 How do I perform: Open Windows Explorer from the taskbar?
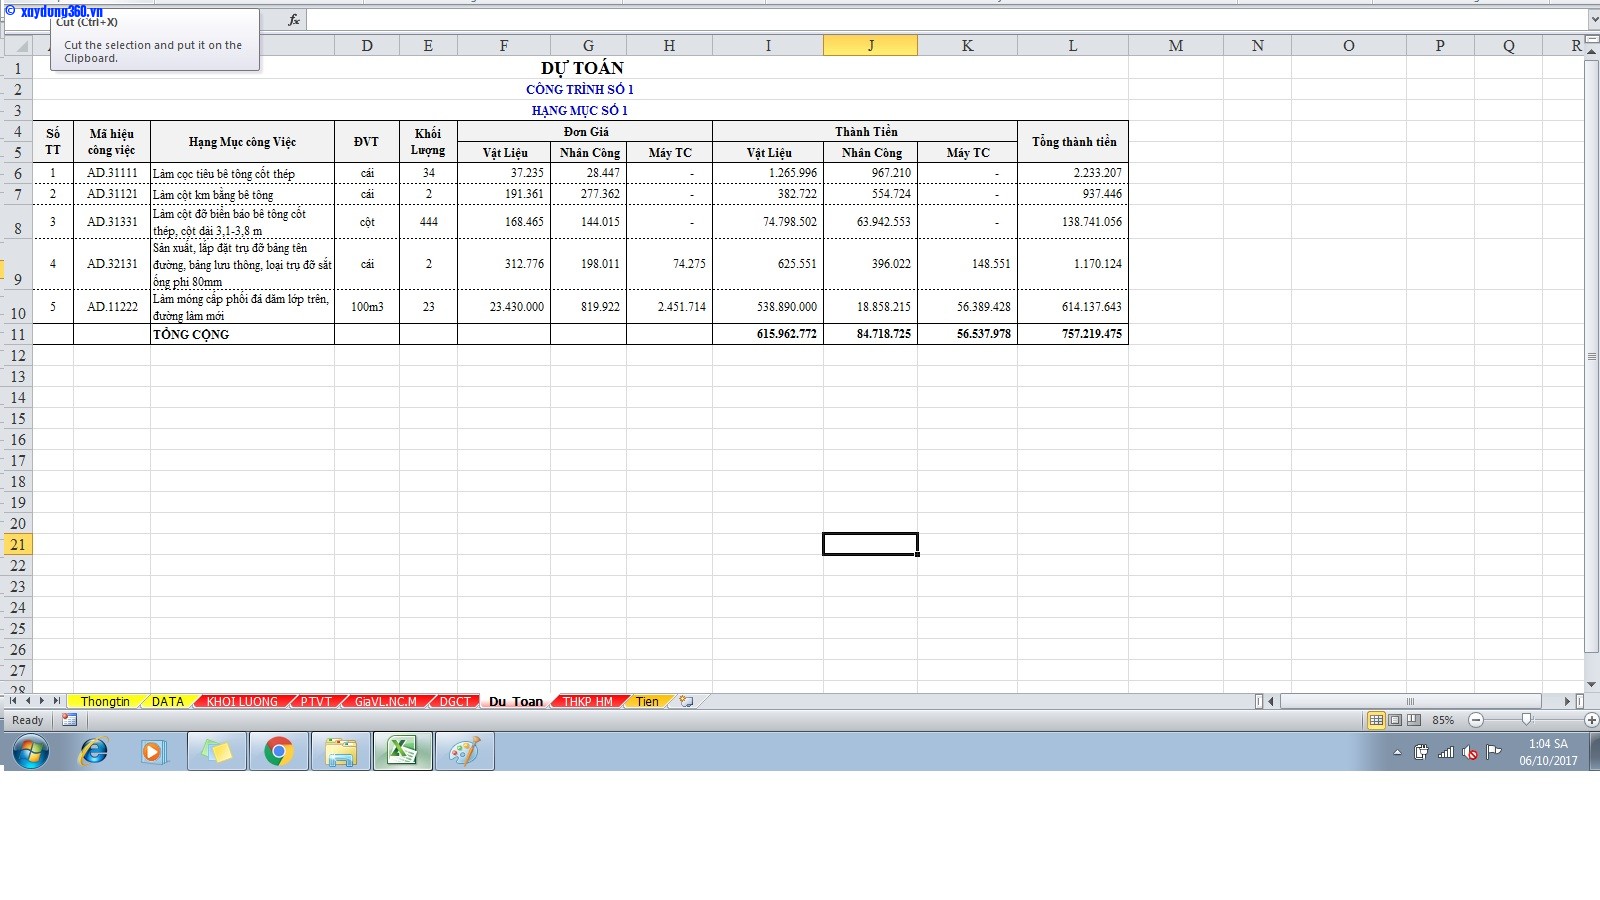pos(341,752)
